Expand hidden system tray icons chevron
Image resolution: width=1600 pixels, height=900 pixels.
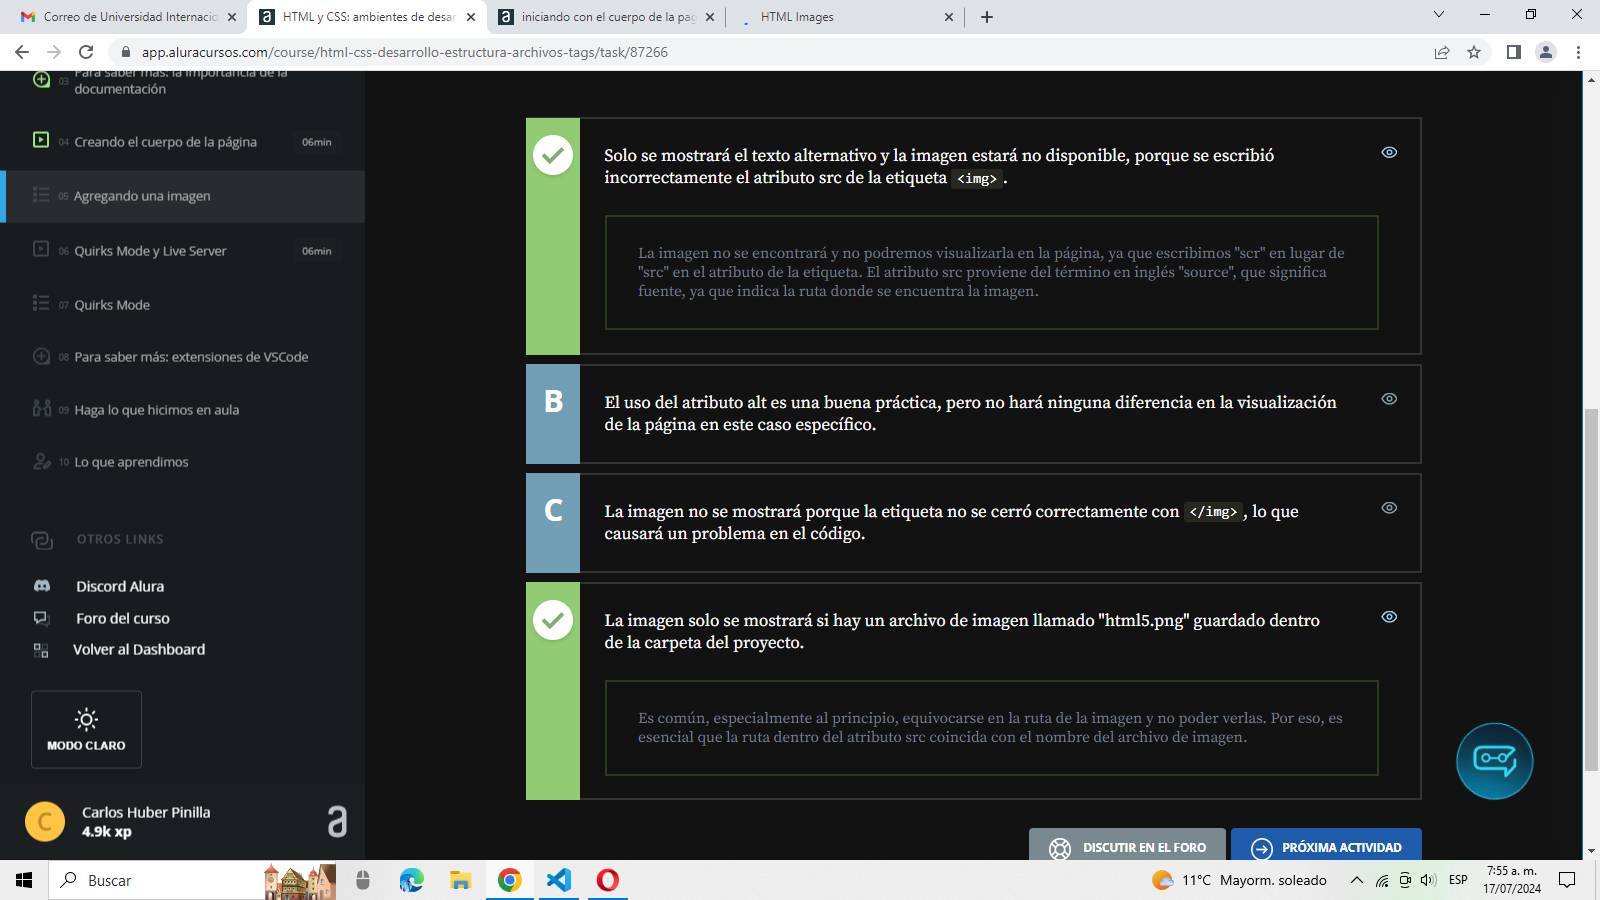(1356, 880)
